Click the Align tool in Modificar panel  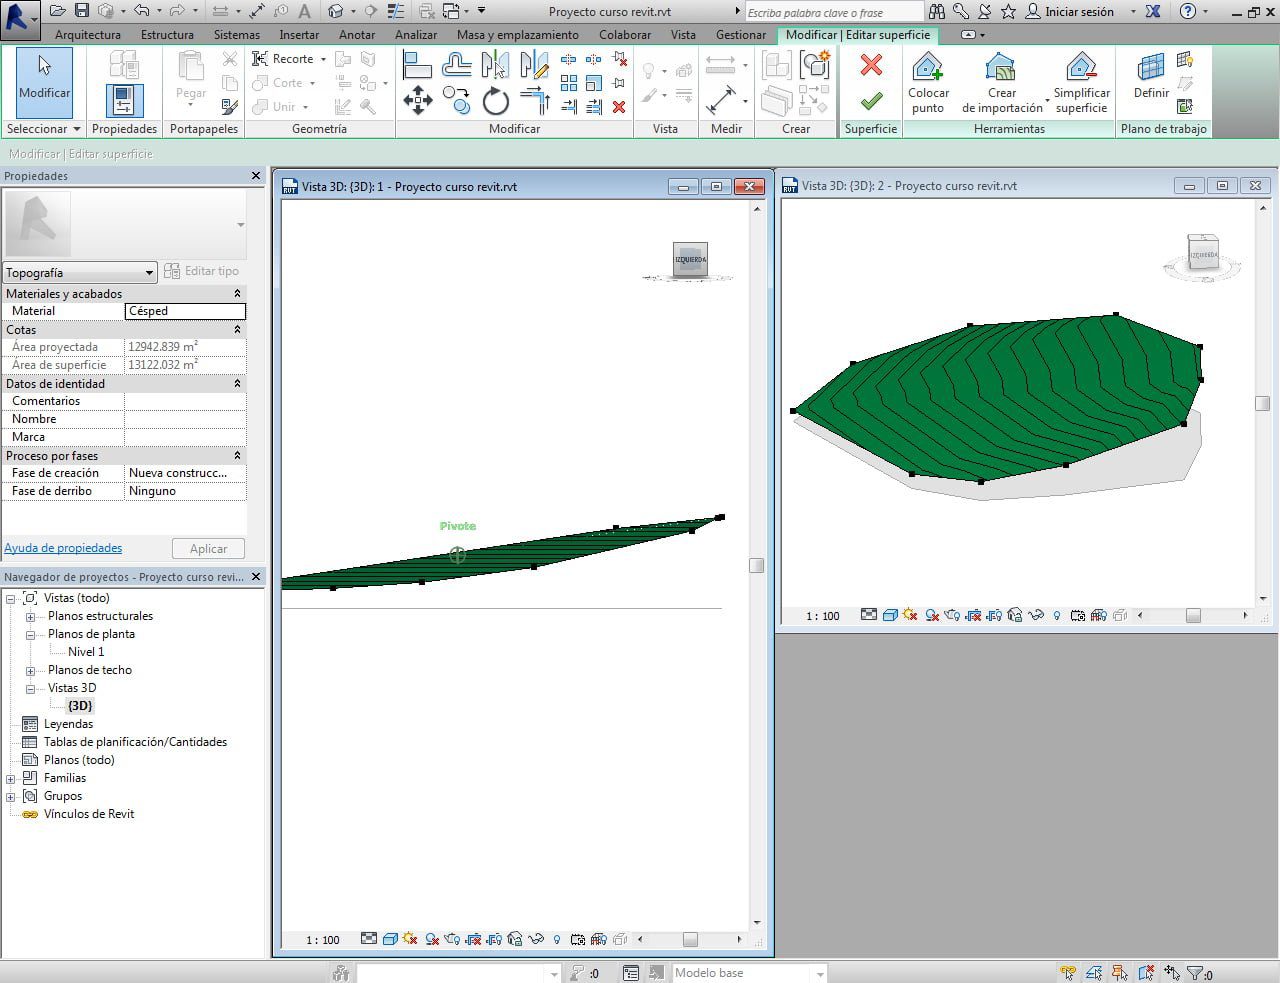[x=417, y=66]
